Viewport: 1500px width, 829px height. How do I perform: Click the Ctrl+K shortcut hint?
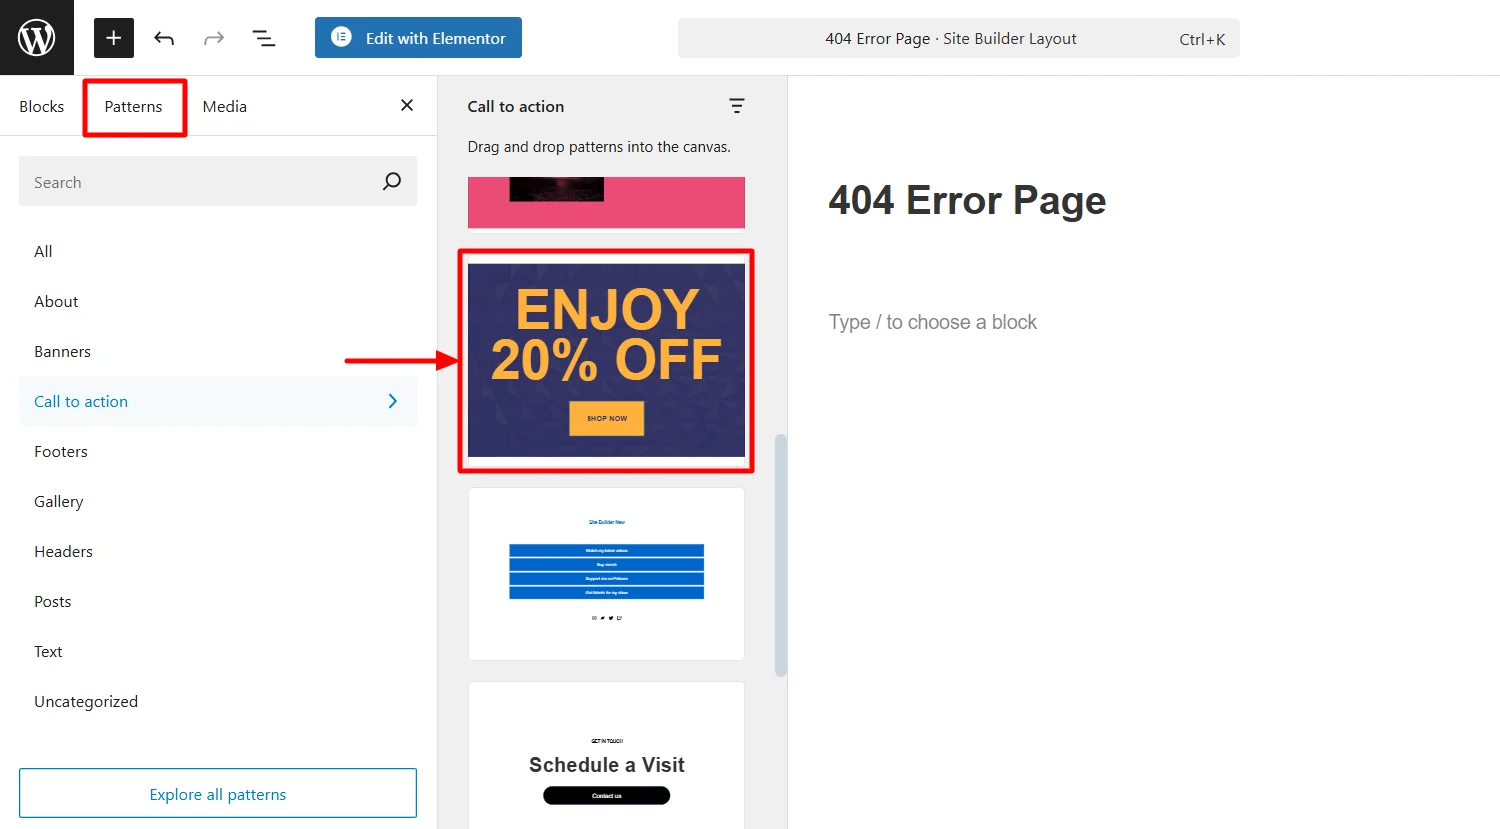pos(1202,39)
